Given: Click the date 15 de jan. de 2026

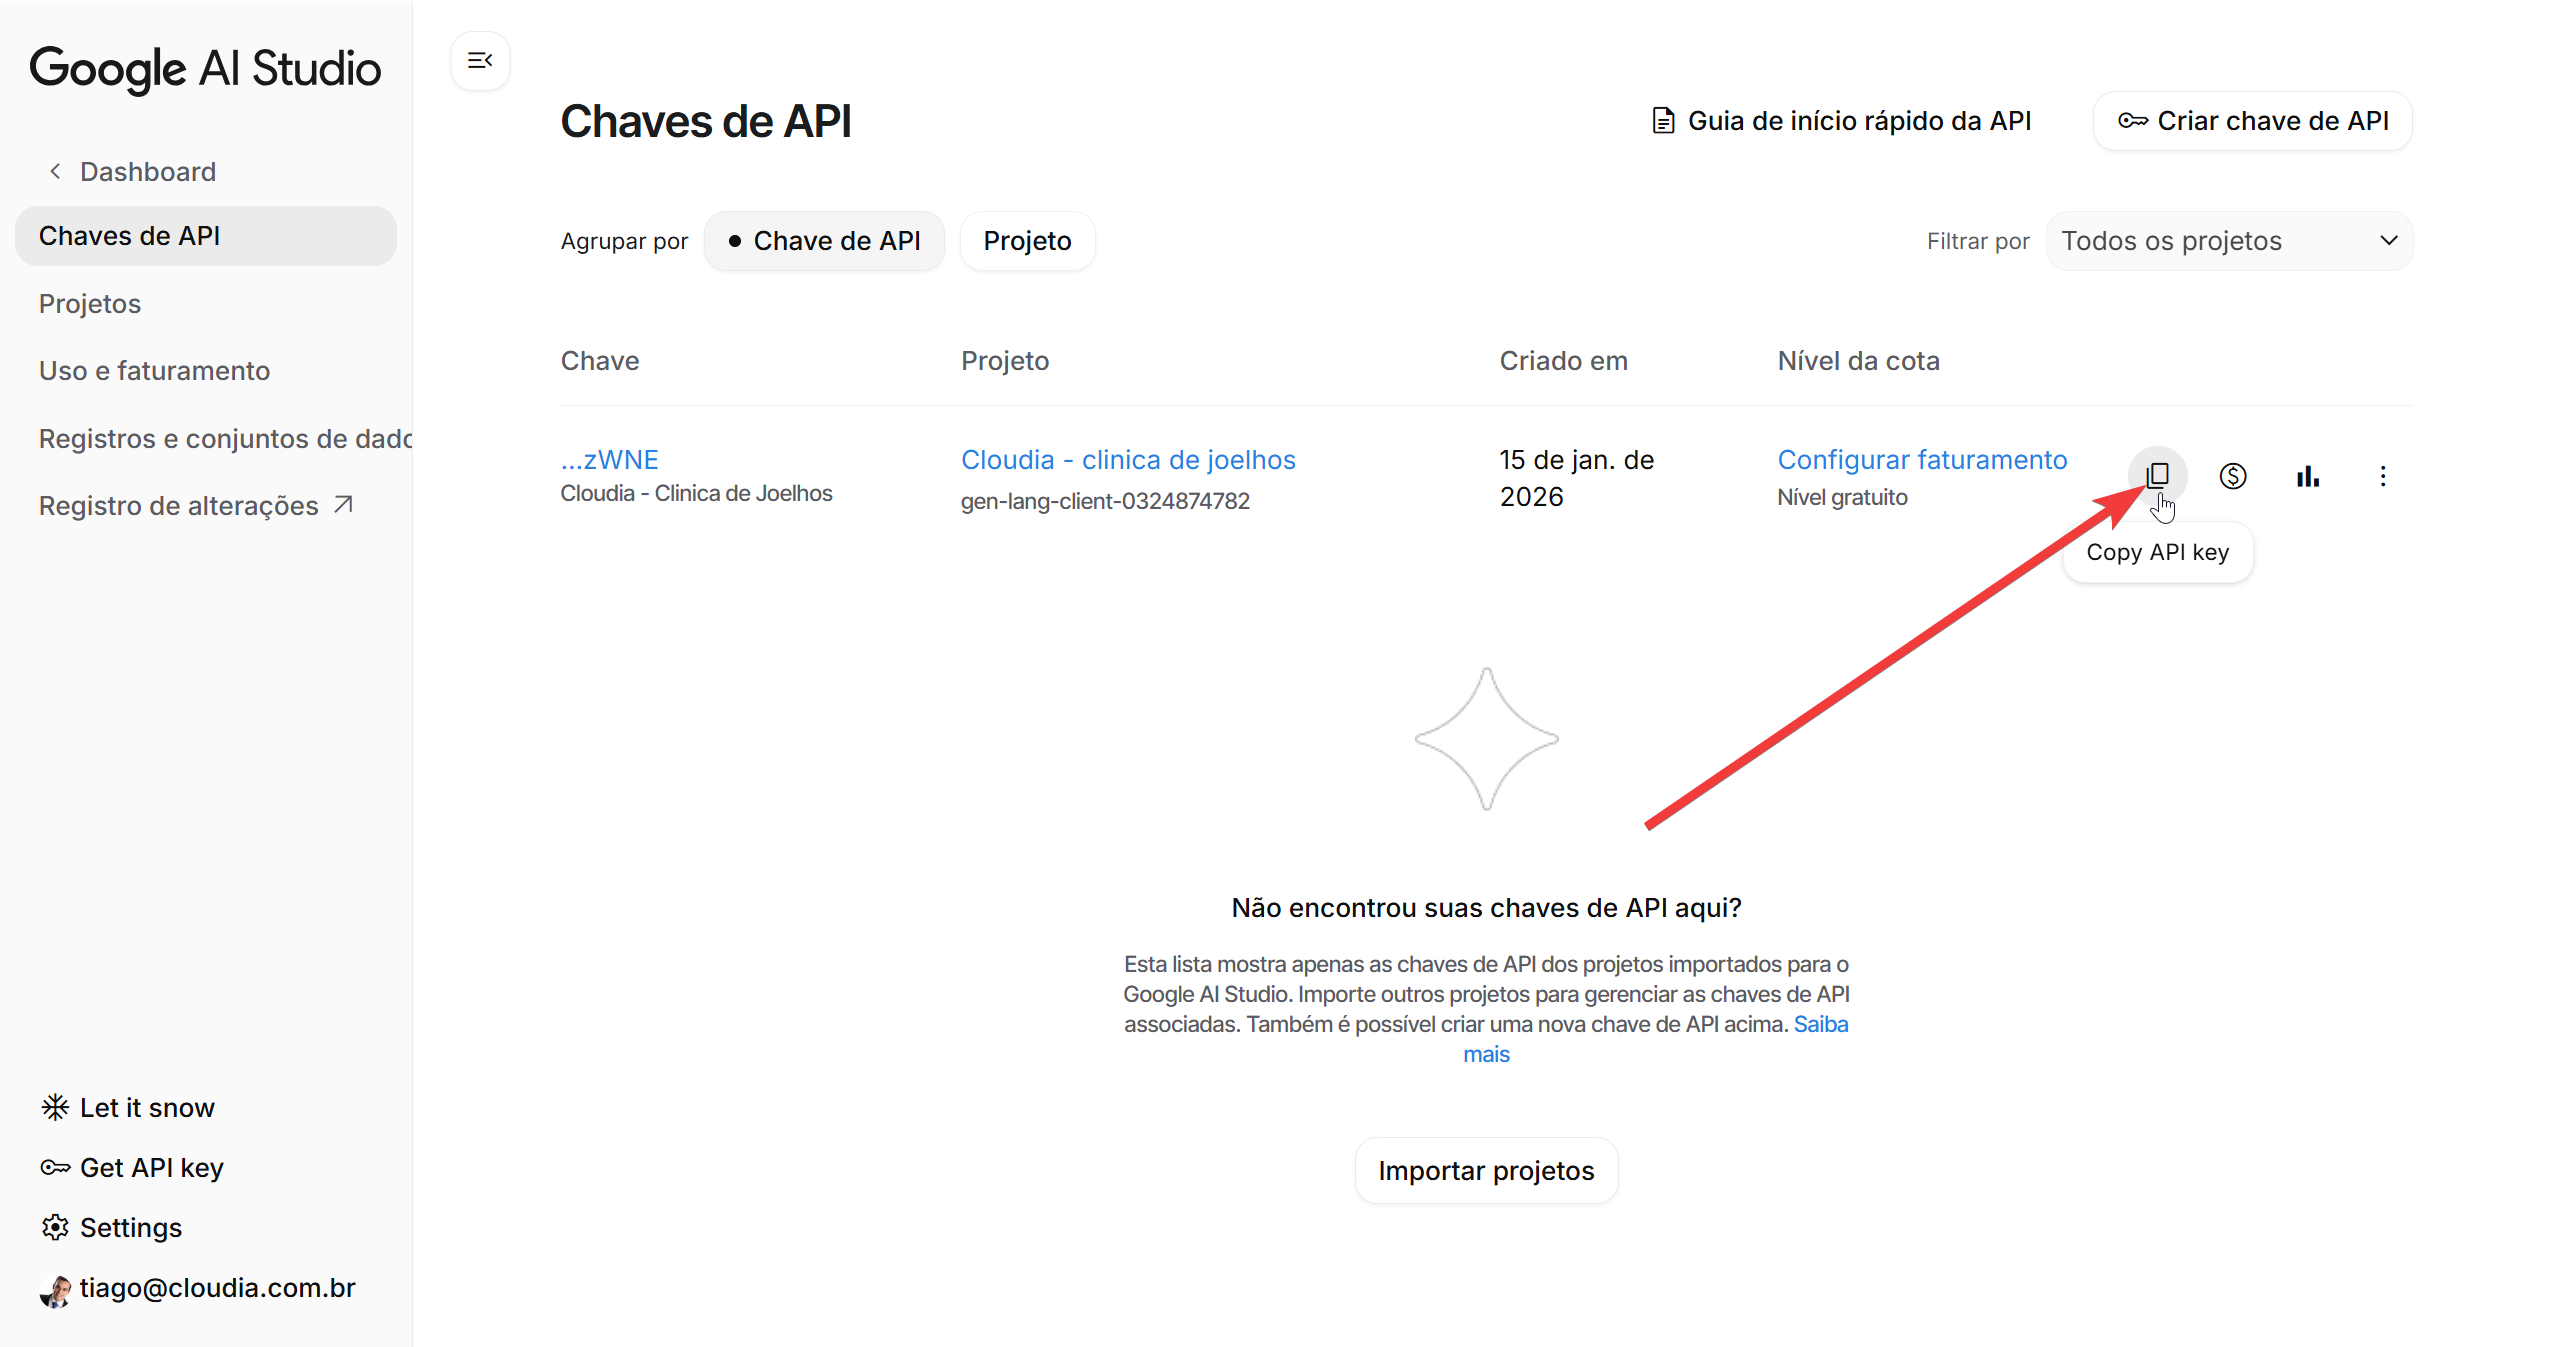Looking at the screenshot, I should (1577, 478).
